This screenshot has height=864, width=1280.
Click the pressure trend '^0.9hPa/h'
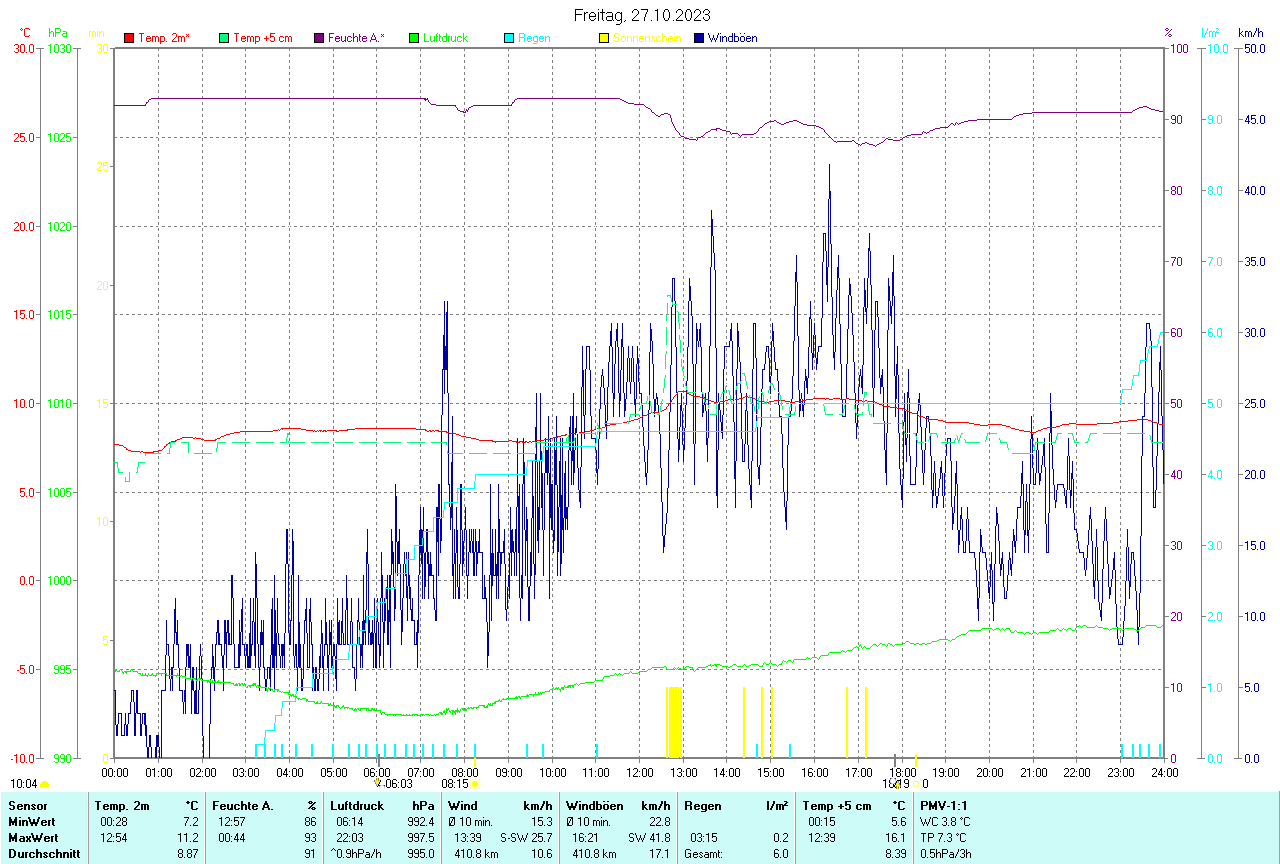coord(357,854)
